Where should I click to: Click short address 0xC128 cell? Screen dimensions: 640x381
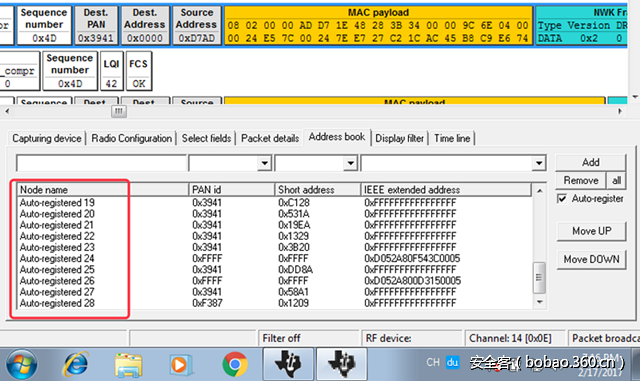click(294, 203)
